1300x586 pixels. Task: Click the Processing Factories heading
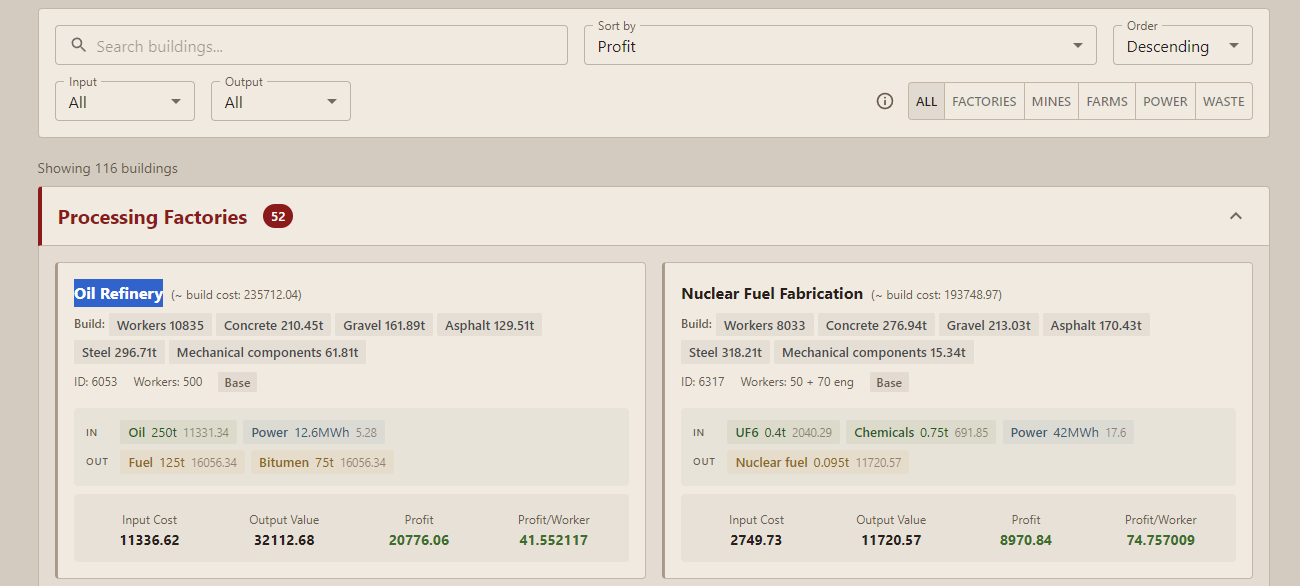[153, 217]
